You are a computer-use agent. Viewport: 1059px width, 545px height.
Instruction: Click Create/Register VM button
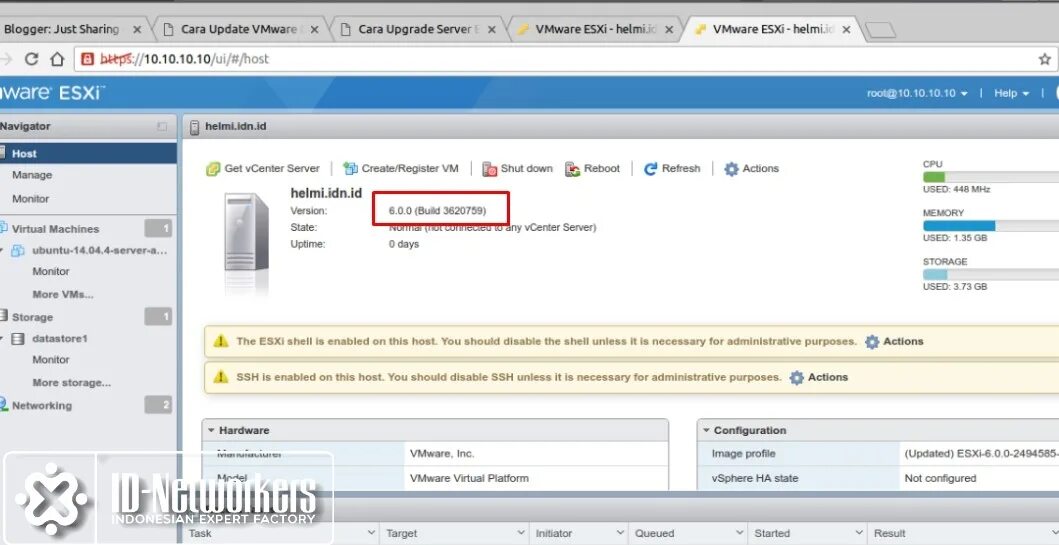click(401, 169)
